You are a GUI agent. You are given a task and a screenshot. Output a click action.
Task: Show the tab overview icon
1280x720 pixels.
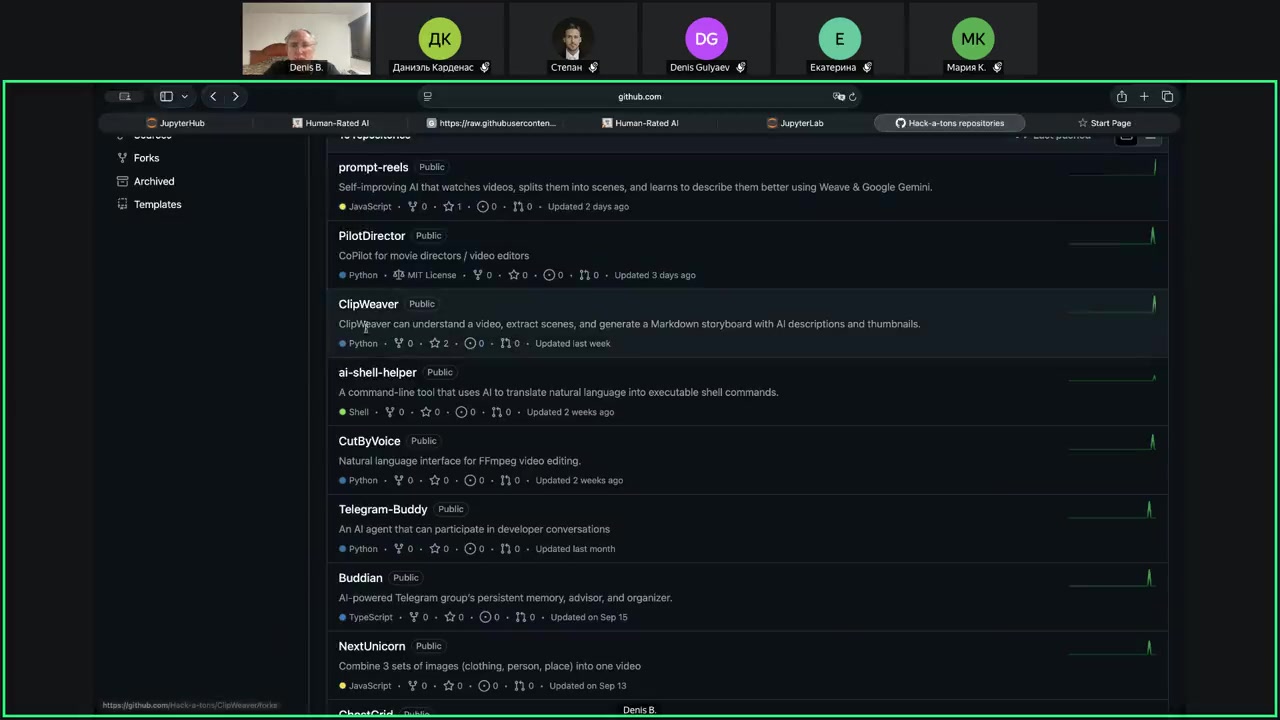[x=1167, y=97]
